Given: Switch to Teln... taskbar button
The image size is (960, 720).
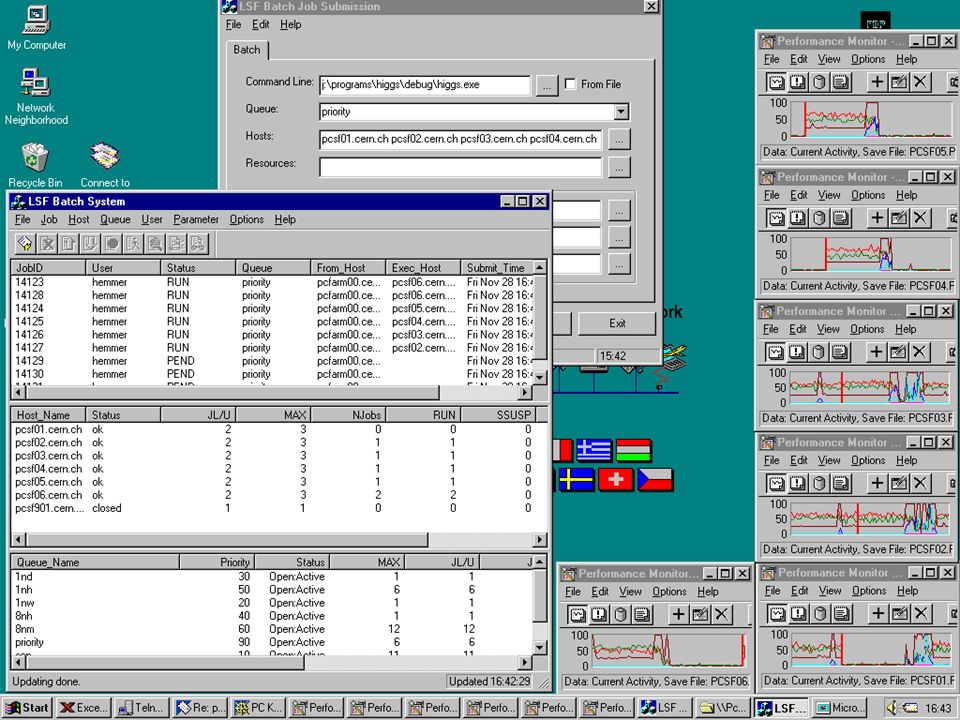Looking at the screenshot, I should click(141, 708).
